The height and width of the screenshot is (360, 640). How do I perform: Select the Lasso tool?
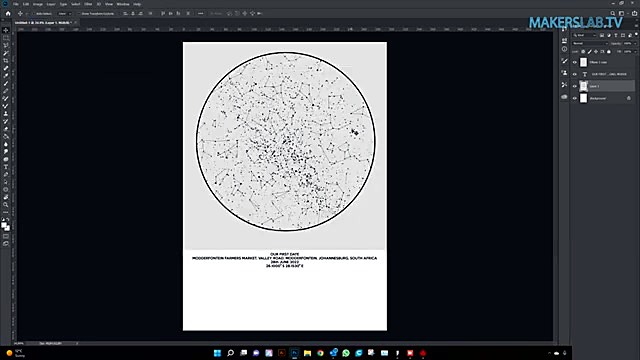point(6,45)
